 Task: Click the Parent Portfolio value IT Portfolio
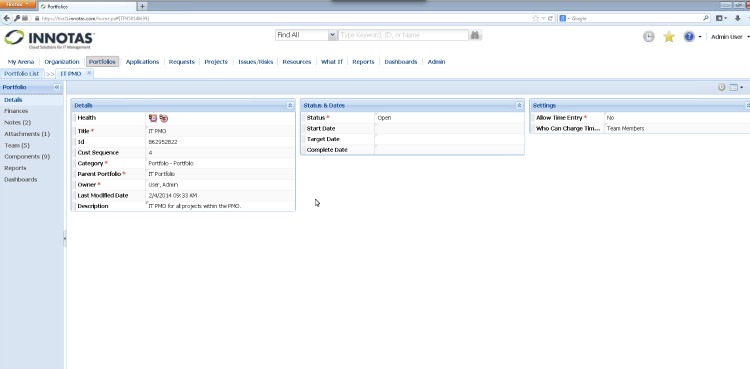(x=162, y=174)
